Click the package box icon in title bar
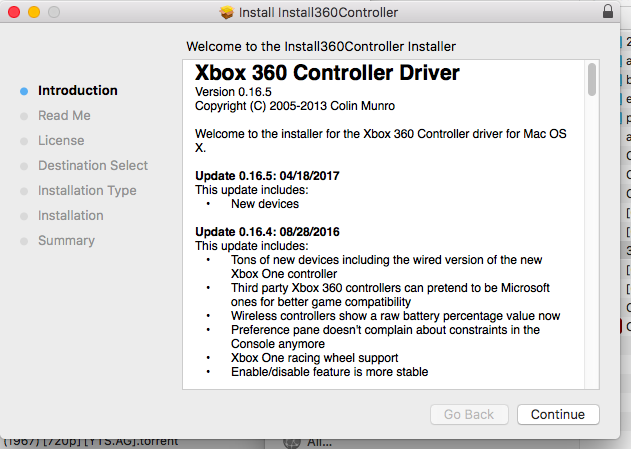The image size is (631, 449). (227, 12)
